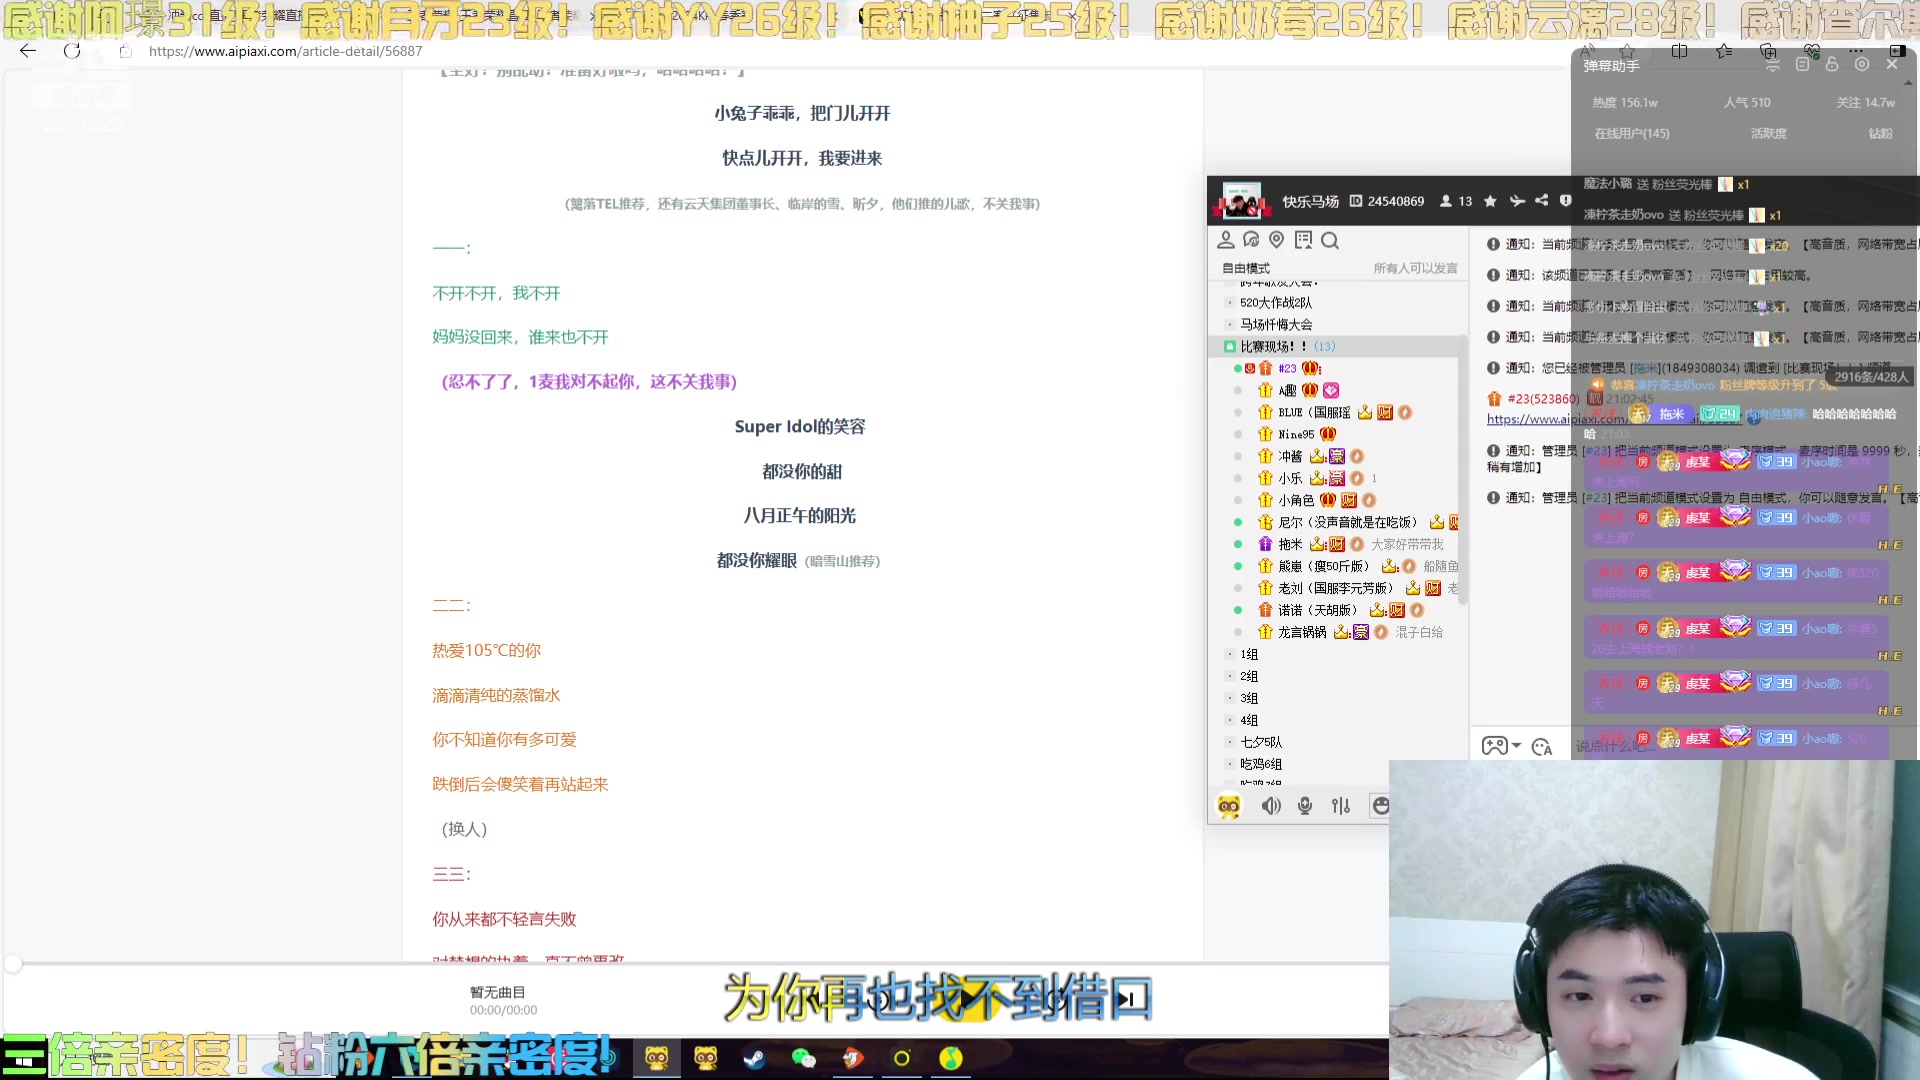This screenshot has height=1080, width=1920.
Task: Toggle the speaker volume mute
Action: click(x=1270, y=806)
